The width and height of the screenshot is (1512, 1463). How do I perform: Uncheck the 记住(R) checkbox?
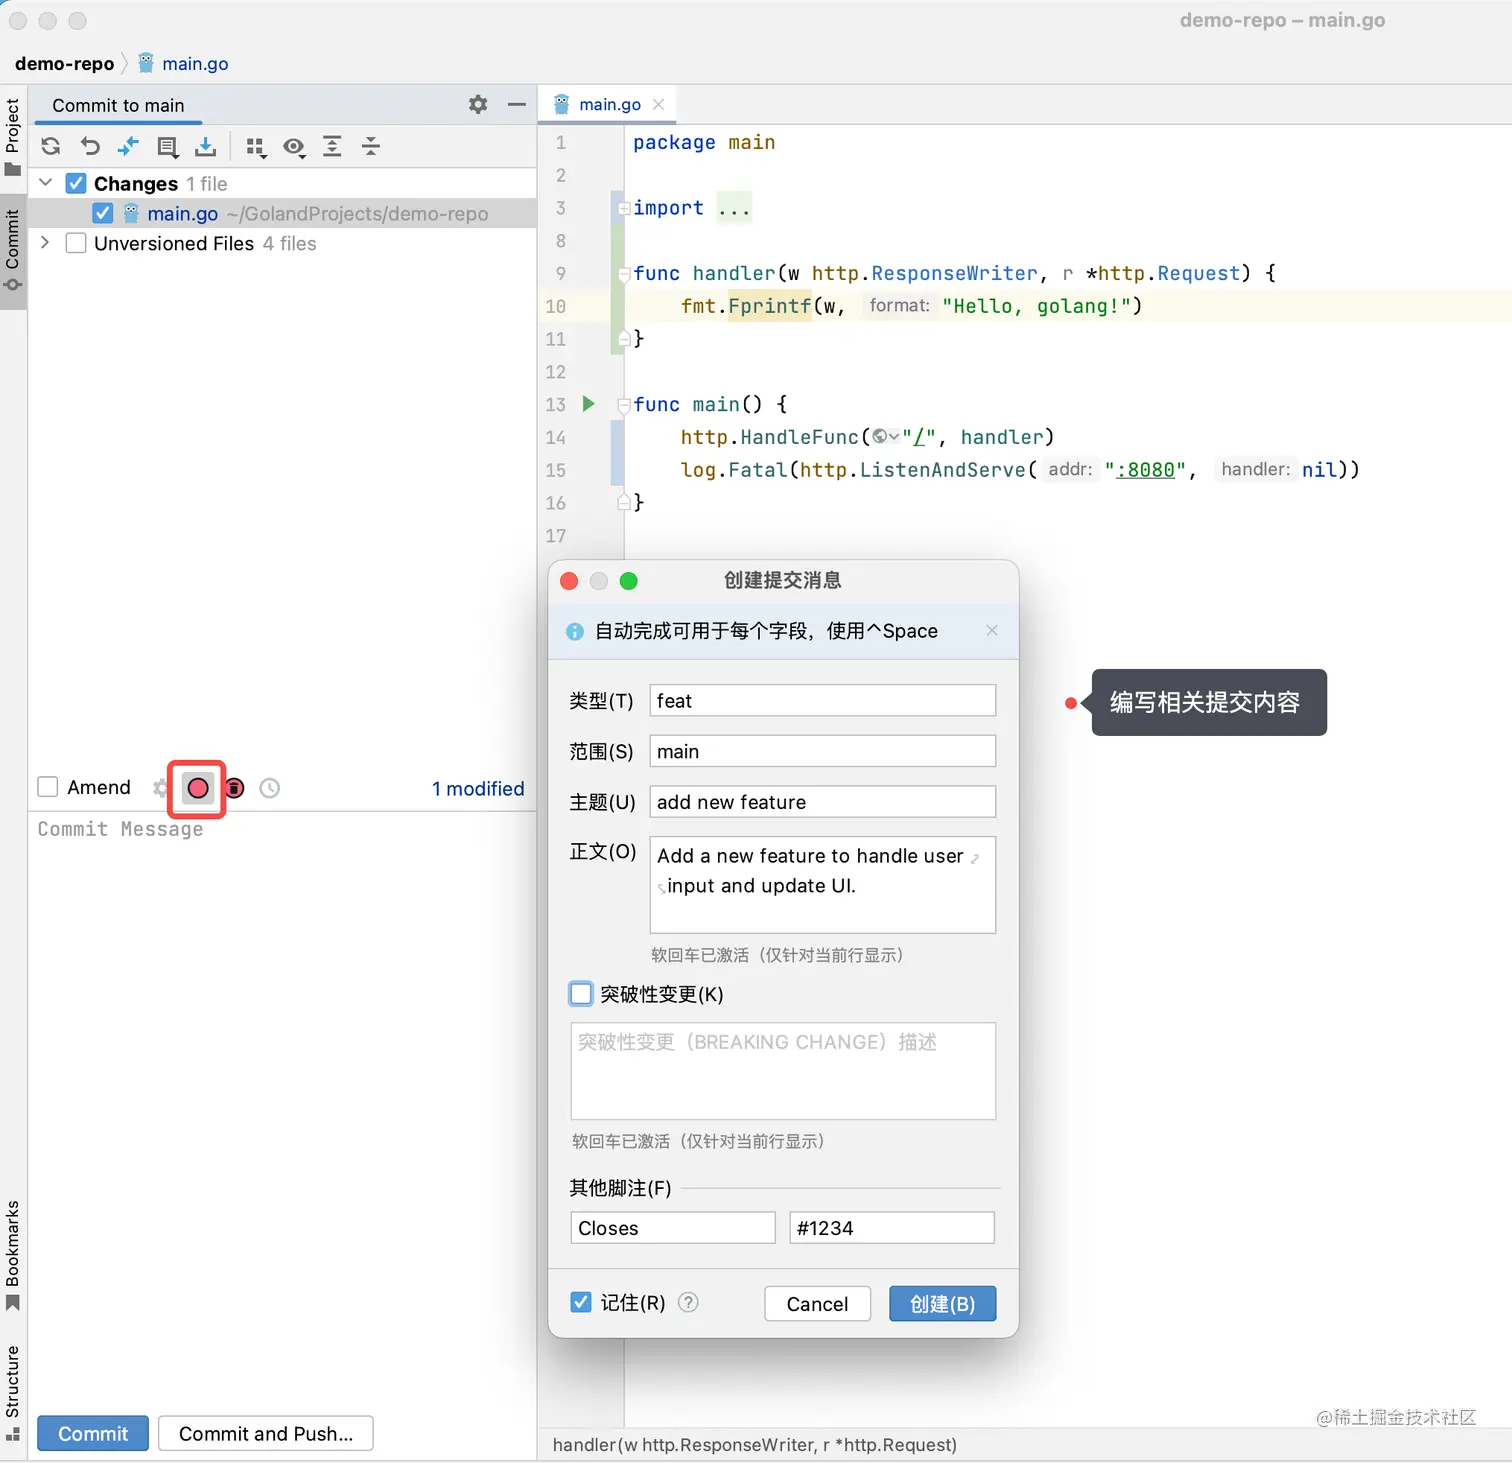click(x=581, y=1302)
